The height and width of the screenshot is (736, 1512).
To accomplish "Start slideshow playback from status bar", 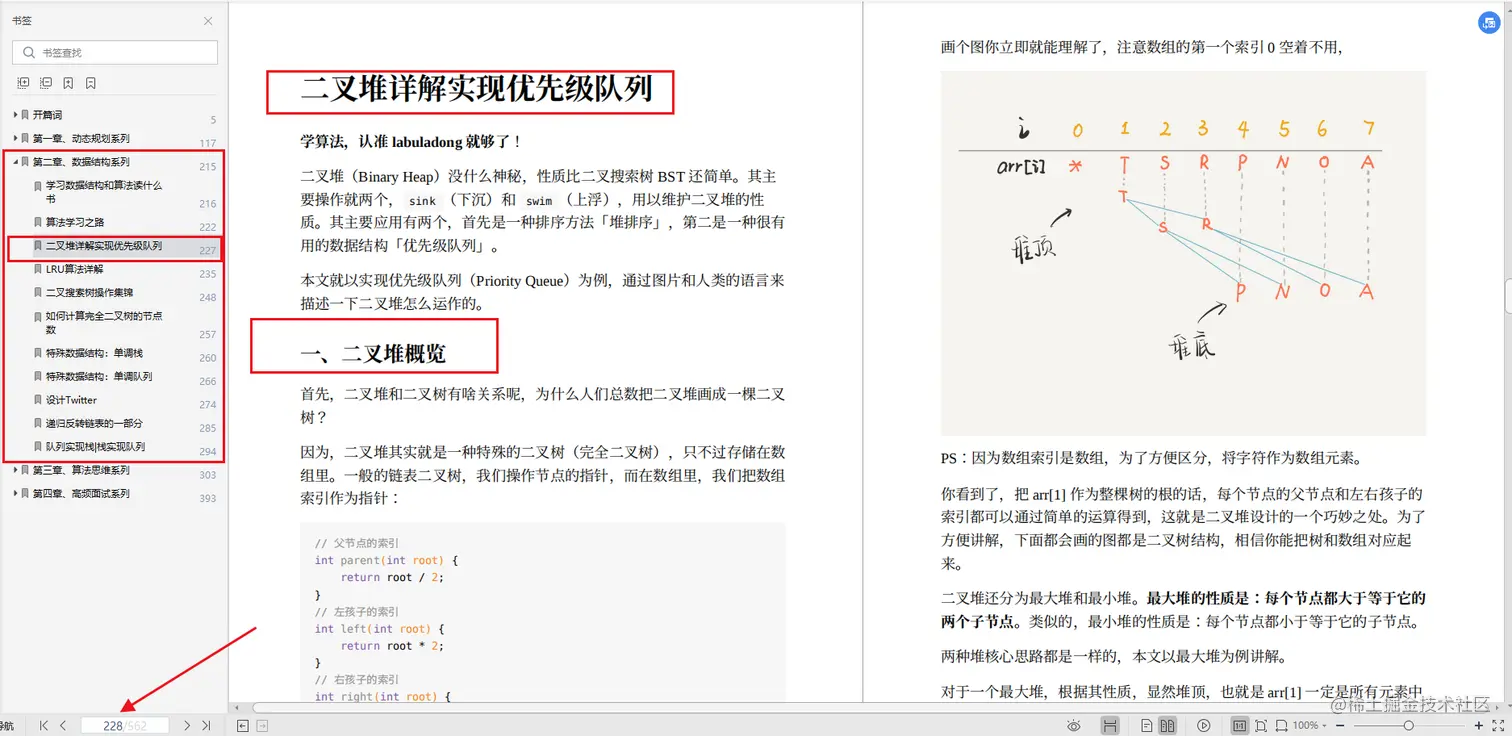I will point(1203,725).
